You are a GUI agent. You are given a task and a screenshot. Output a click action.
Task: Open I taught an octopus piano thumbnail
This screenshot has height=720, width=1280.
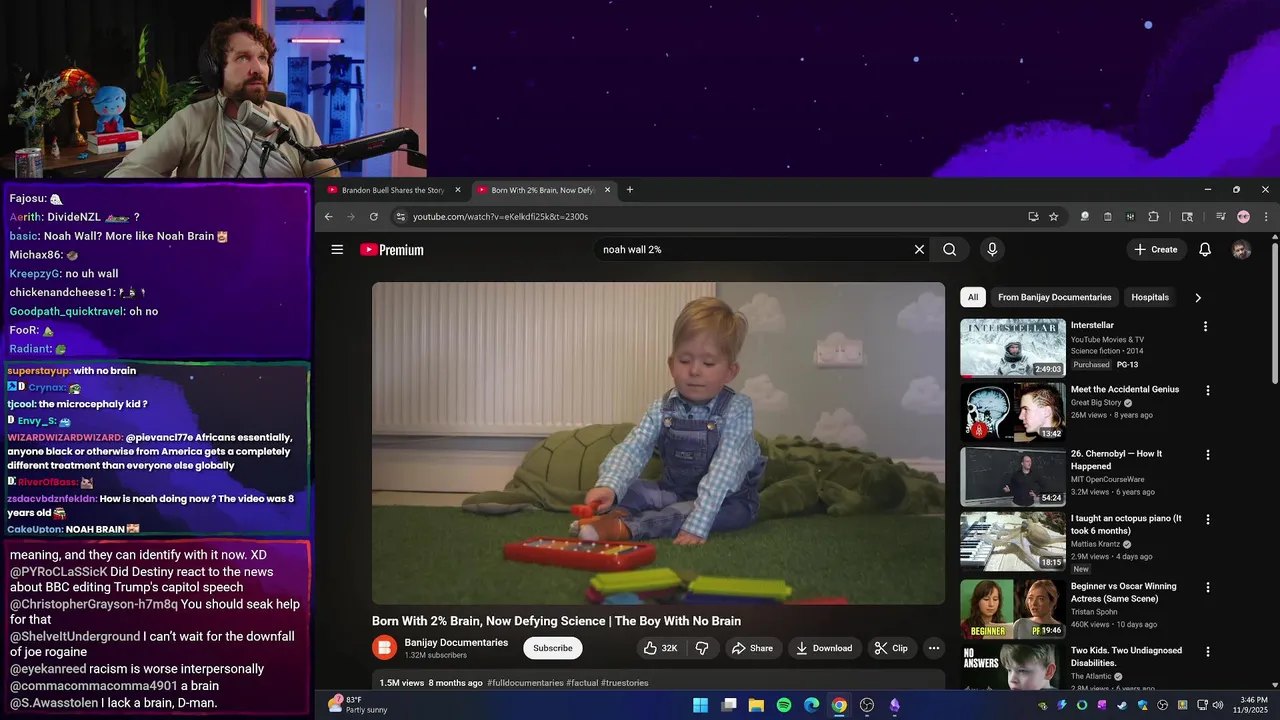[x=1013, y=541]
